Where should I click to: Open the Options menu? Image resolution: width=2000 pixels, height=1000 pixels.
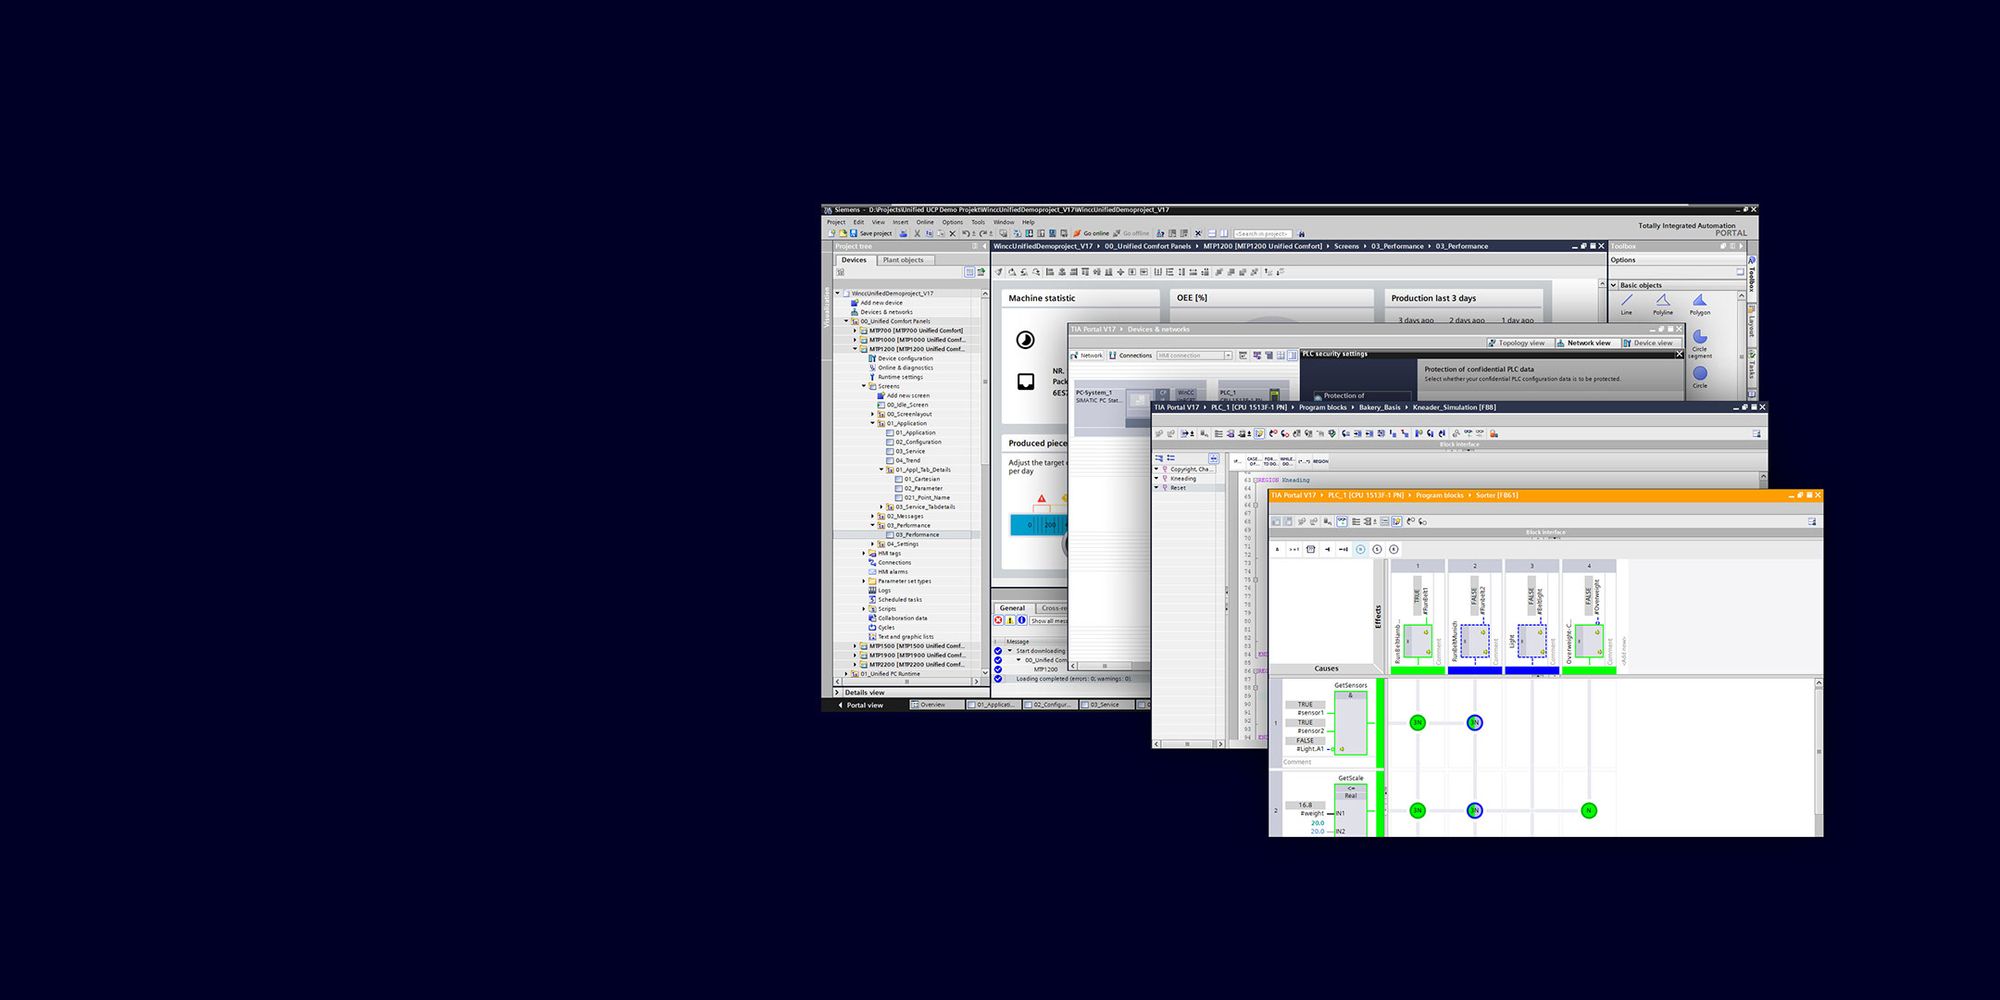click(x=952, y=222)
